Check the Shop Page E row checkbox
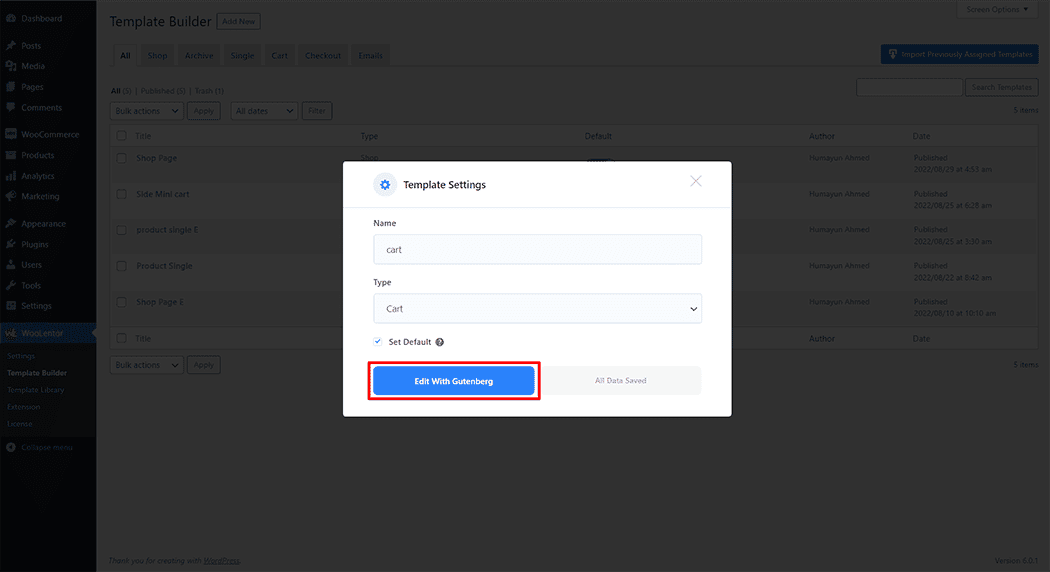 pyautogui.click(x=121, y=303)
